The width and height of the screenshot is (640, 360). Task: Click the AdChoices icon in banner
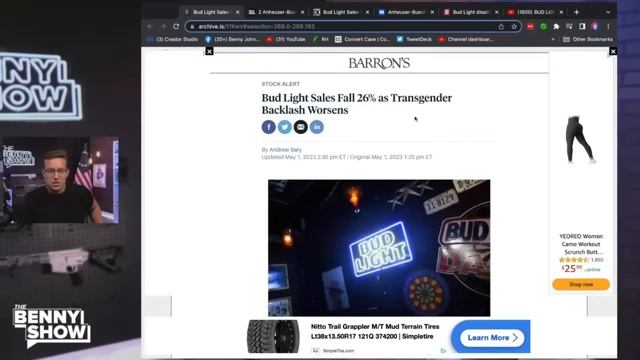[x=444, y=351]
